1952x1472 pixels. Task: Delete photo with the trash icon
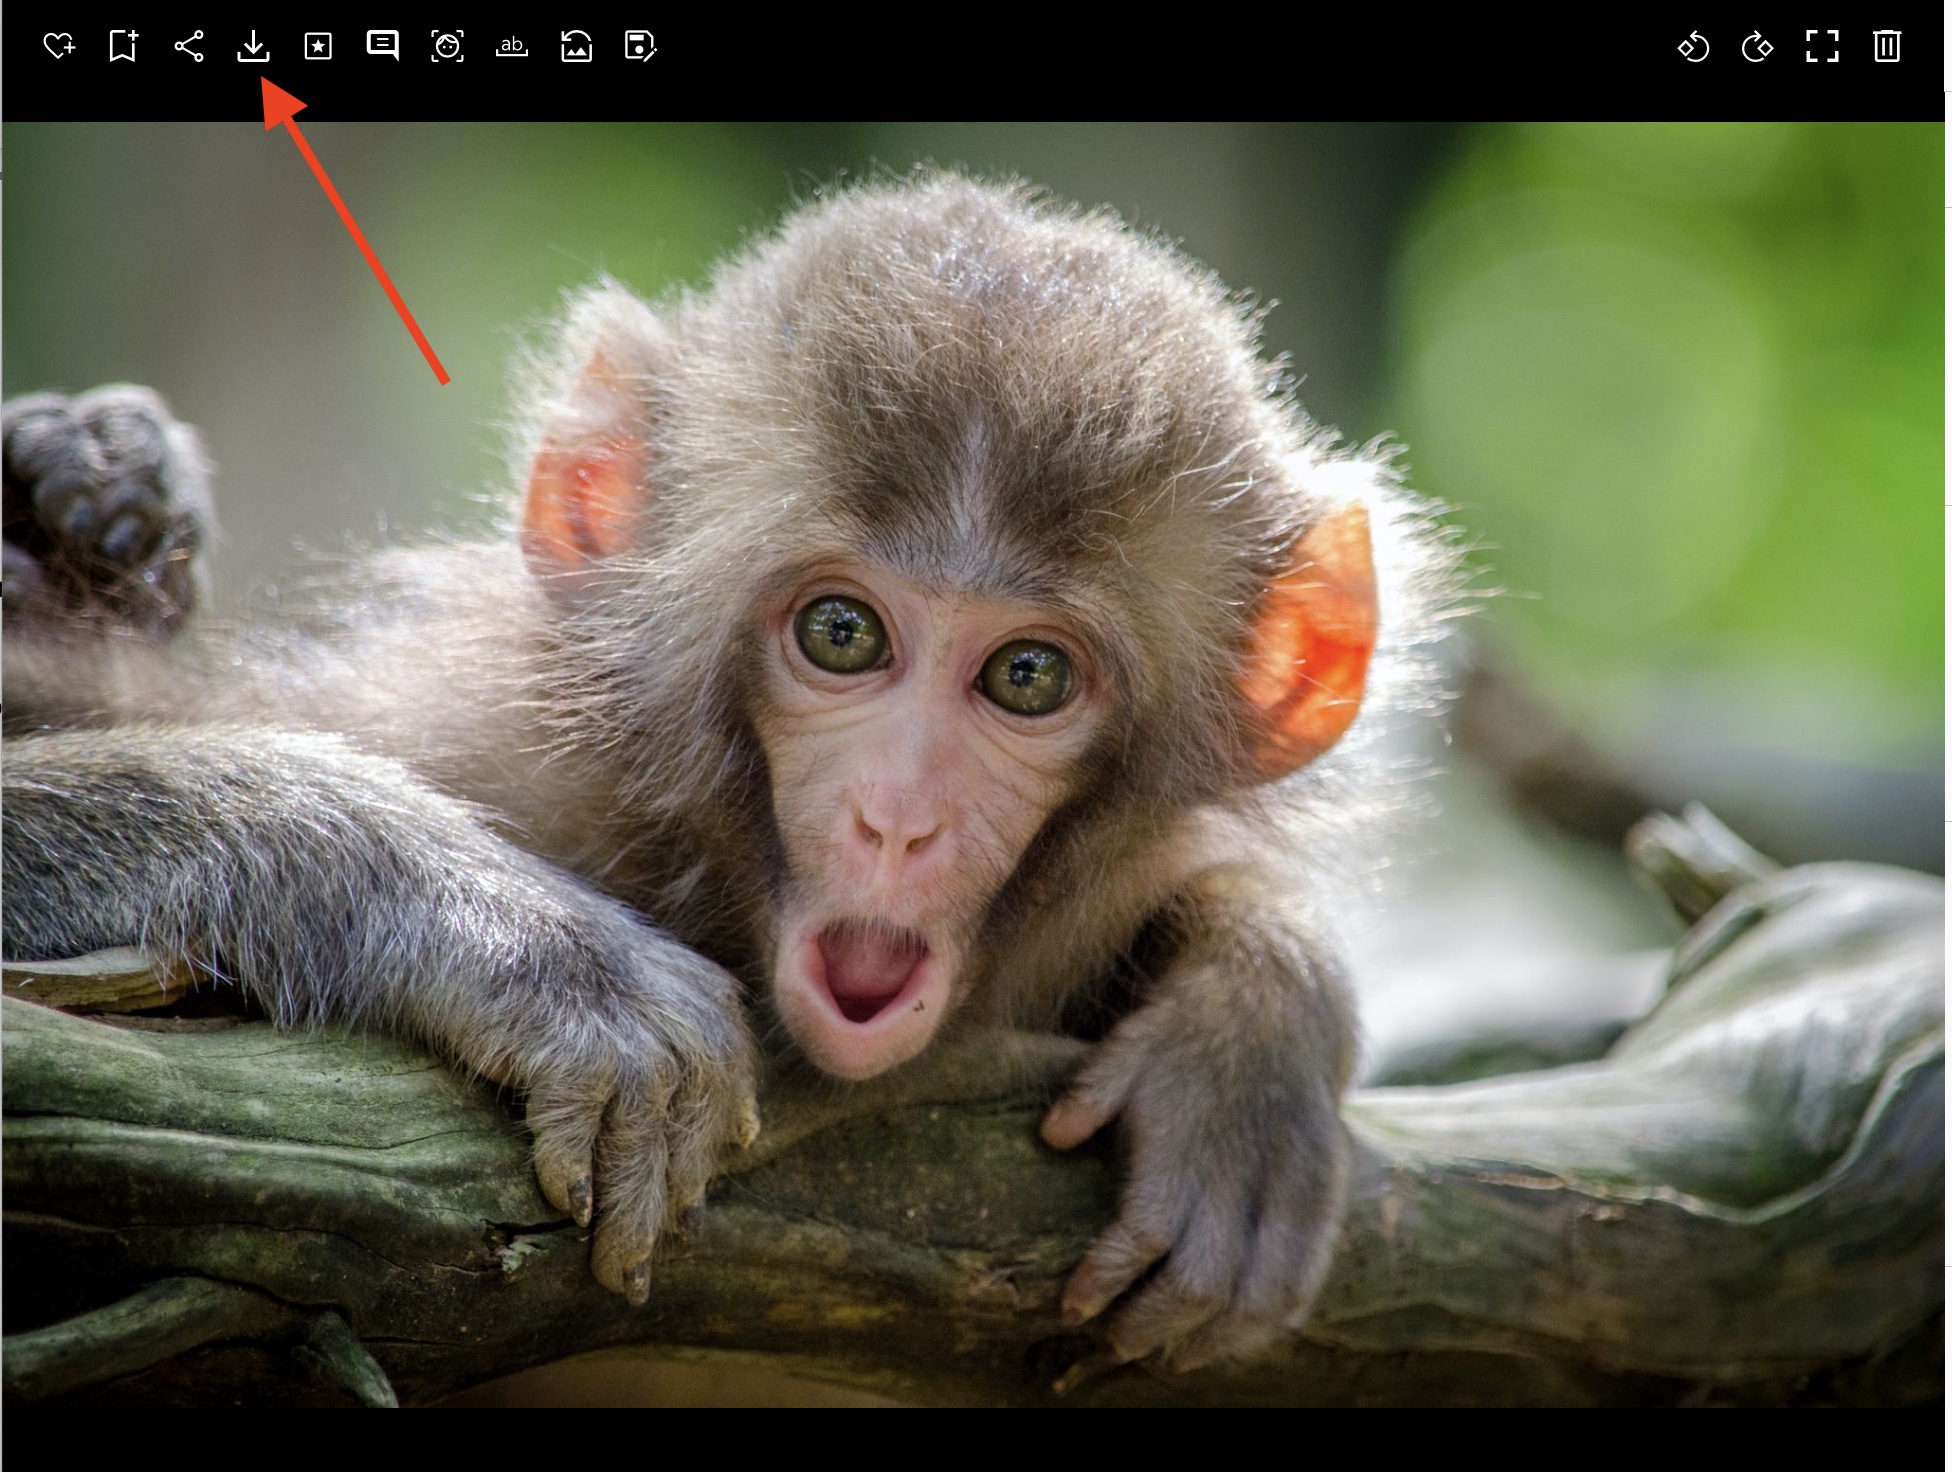coord(1887,46)
